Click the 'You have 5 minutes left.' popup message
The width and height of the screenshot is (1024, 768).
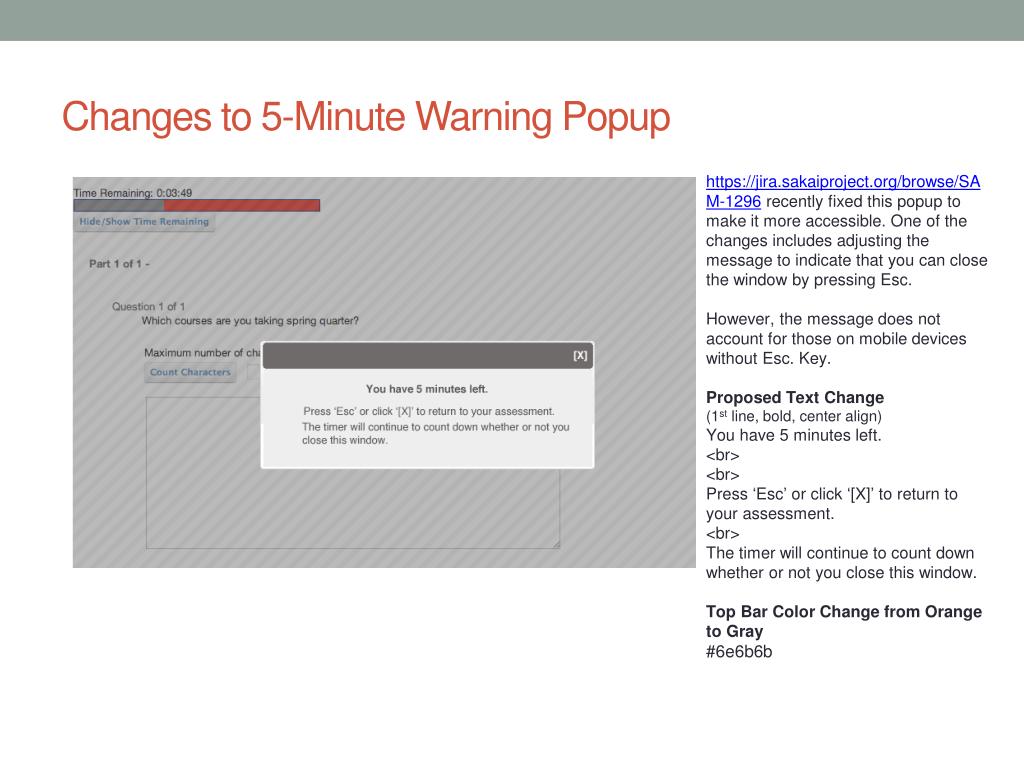tap(426, 389)
